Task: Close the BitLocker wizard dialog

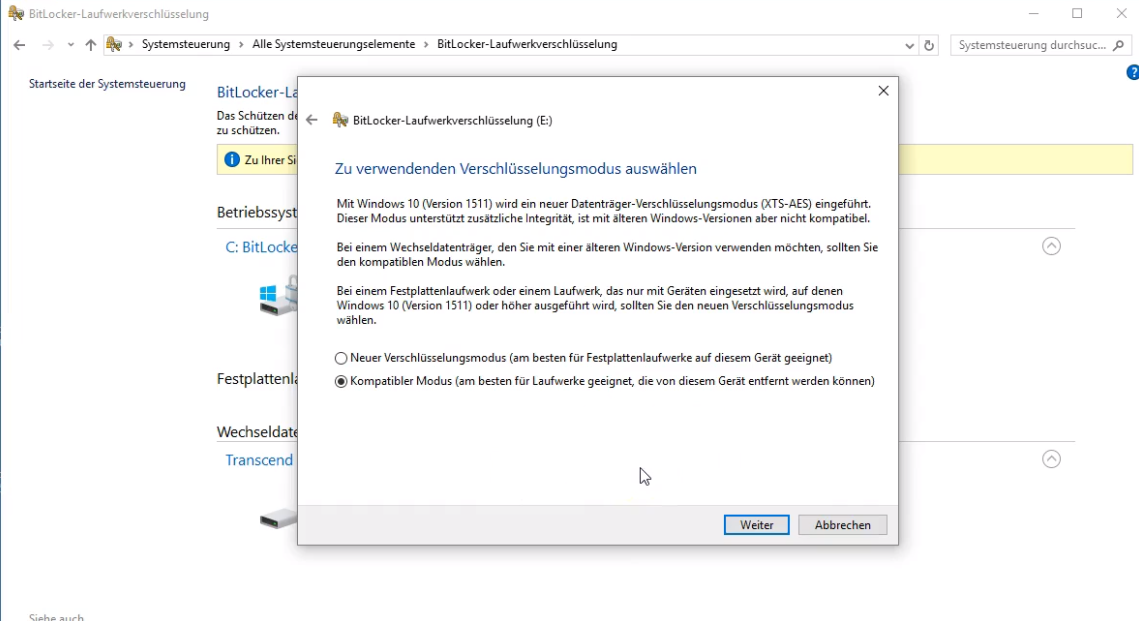Action: tap(883, 91)
